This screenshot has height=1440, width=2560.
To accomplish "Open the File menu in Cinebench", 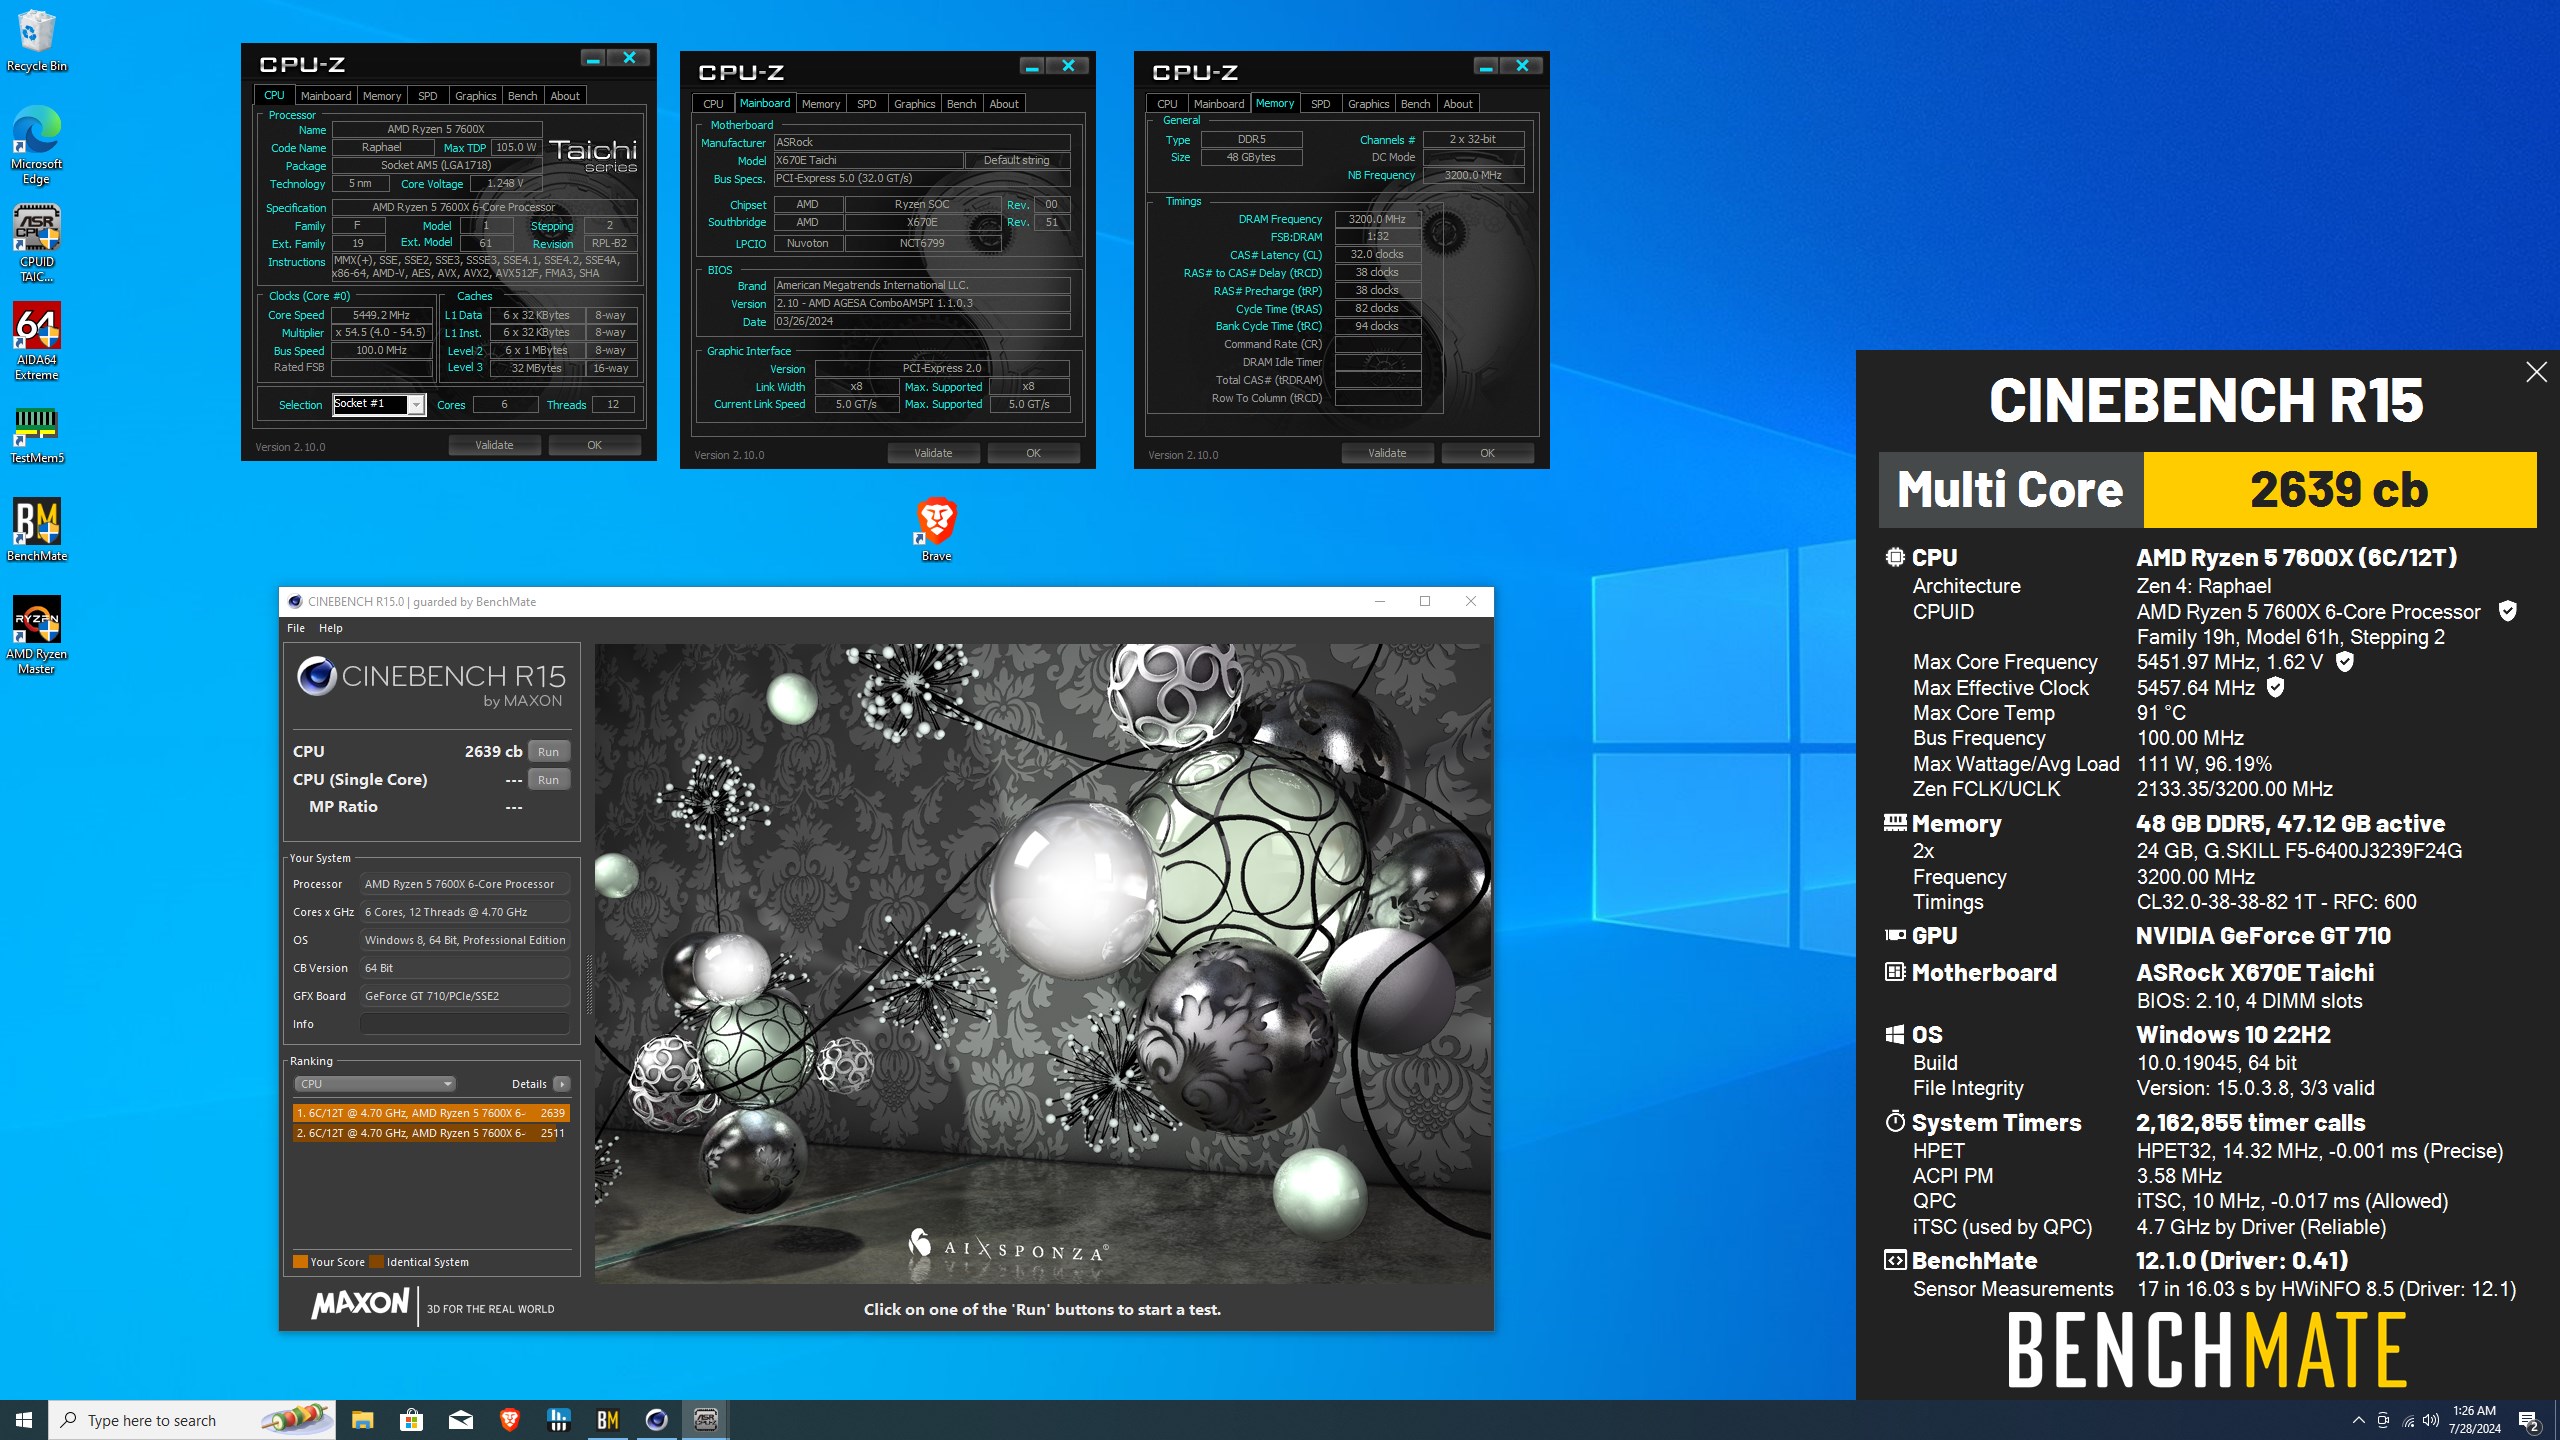I will 296,628.
